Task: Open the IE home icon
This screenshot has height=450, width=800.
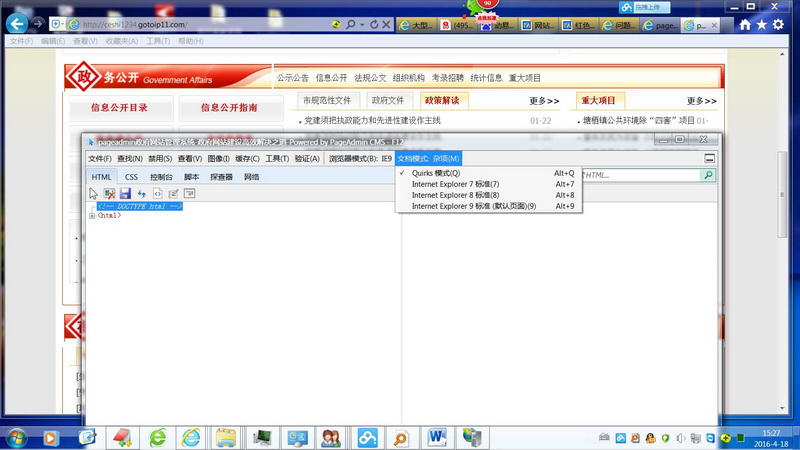Action: coord(745,25)
